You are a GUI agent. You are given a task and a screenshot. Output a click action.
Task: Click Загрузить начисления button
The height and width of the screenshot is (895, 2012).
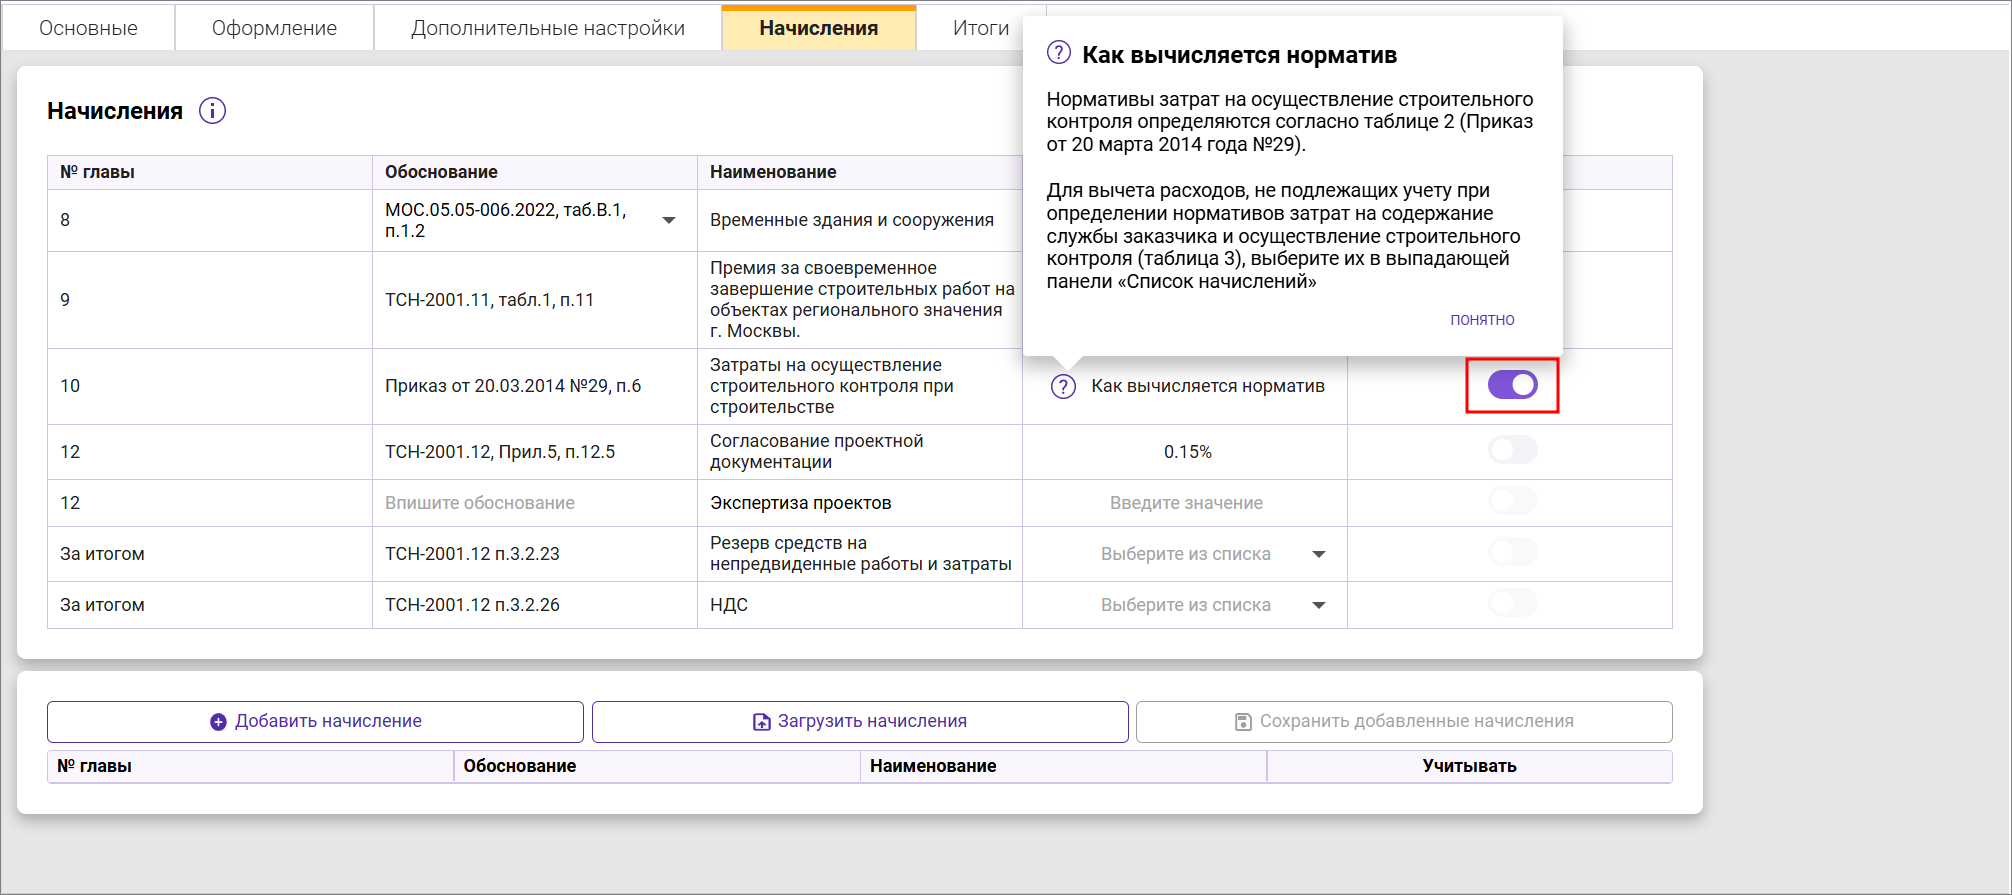[x=860, y=722]
